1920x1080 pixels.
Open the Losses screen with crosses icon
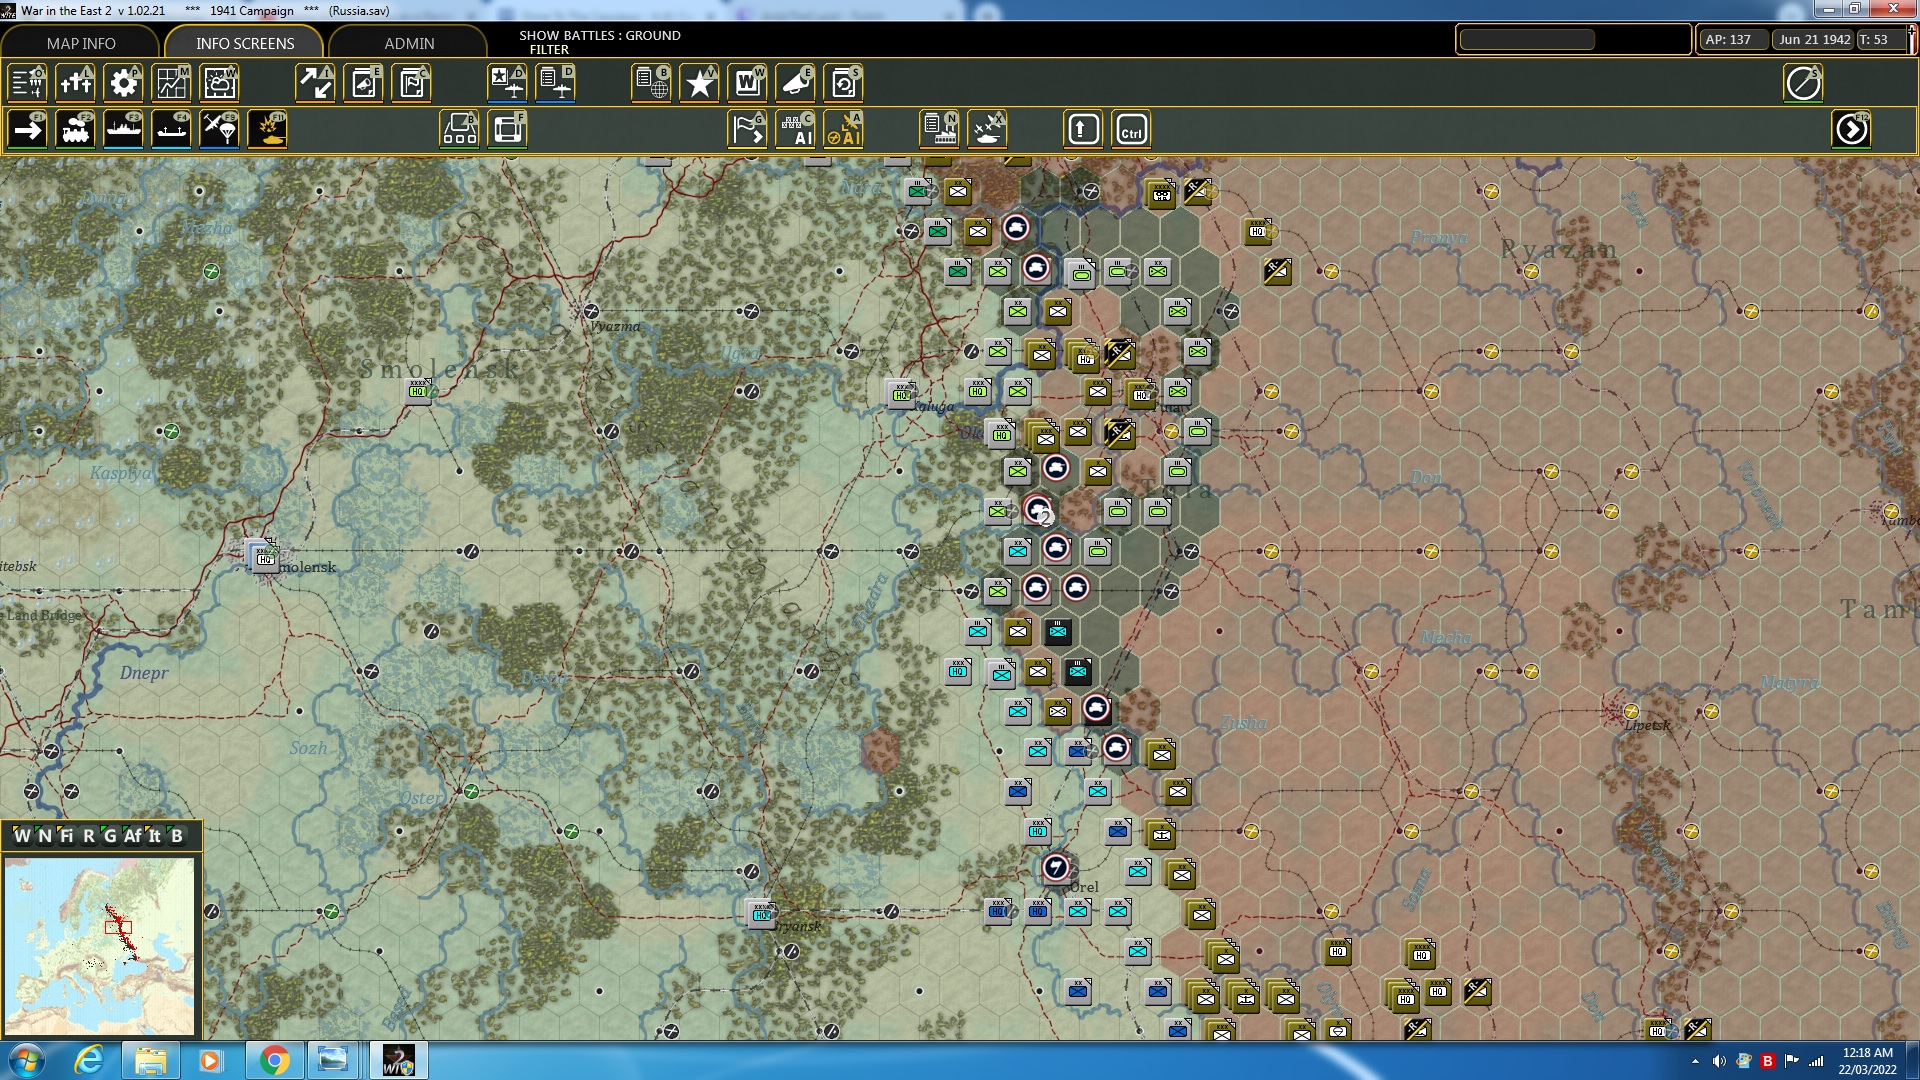[x=75, y=83]
